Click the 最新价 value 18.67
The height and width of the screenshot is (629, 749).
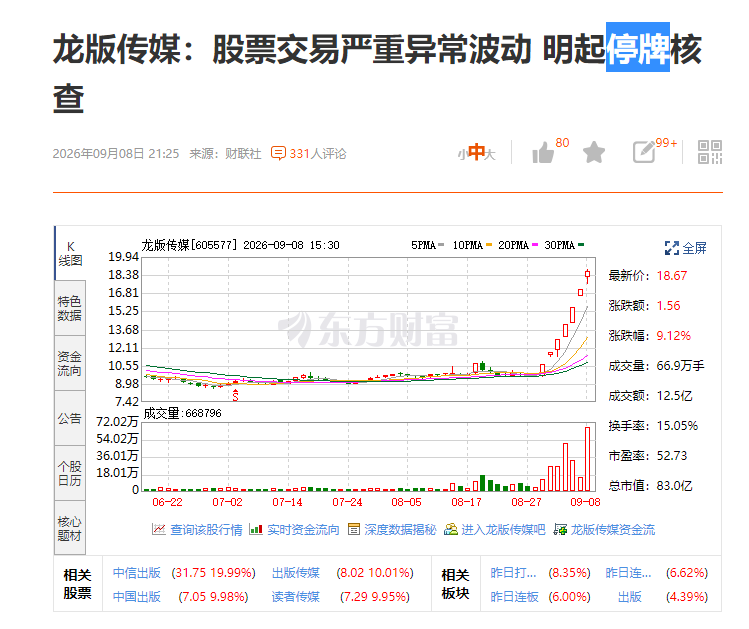(672, 276)
